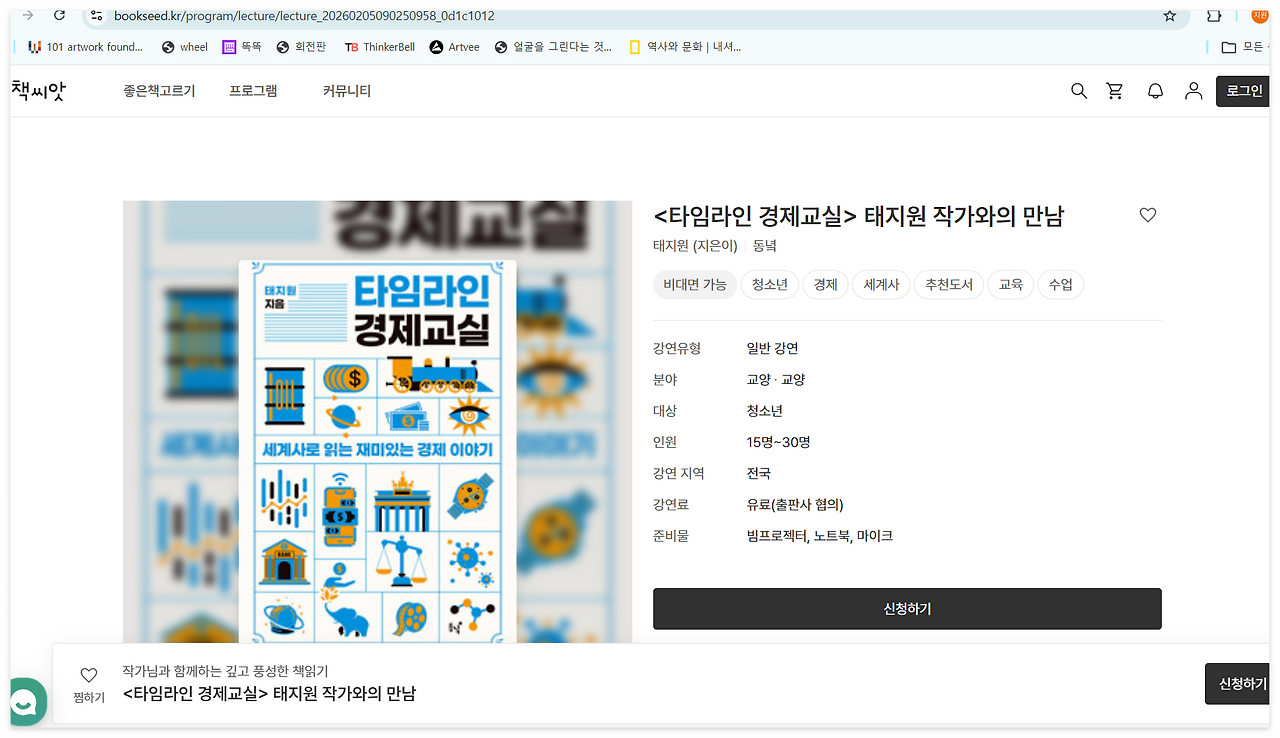Viewport: 1280px width, 738px height.
Task: Open the chat support bubble icon
Action: (25, 702)
